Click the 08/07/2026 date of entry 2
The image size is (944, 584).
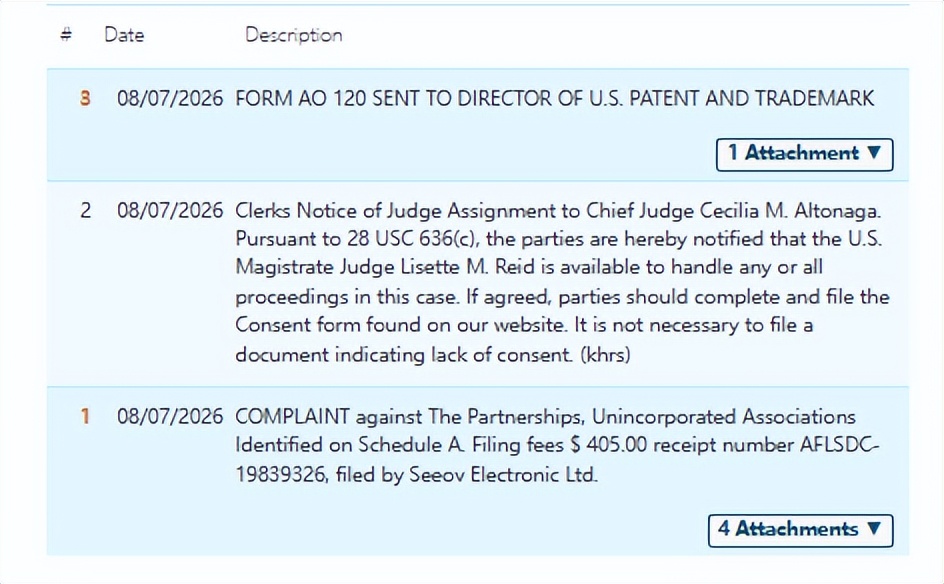pyautogui.click(x=170, y=210)
